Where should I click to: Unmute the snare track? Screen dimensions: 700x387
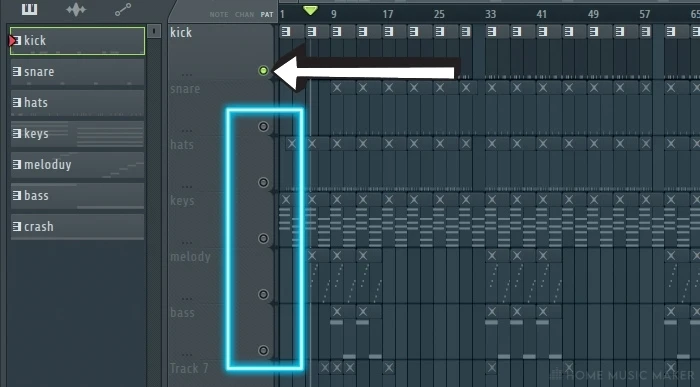(x=263, y=126)
